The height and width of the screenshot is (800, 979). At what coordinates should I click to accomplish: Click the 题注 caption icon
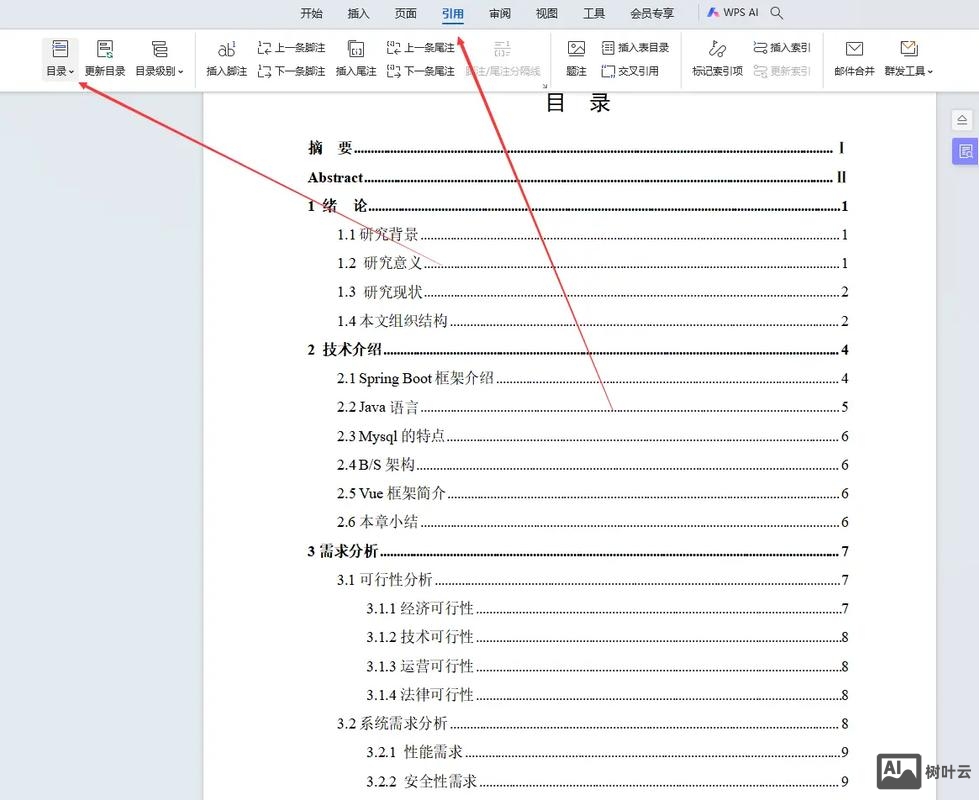coord(576,49)
